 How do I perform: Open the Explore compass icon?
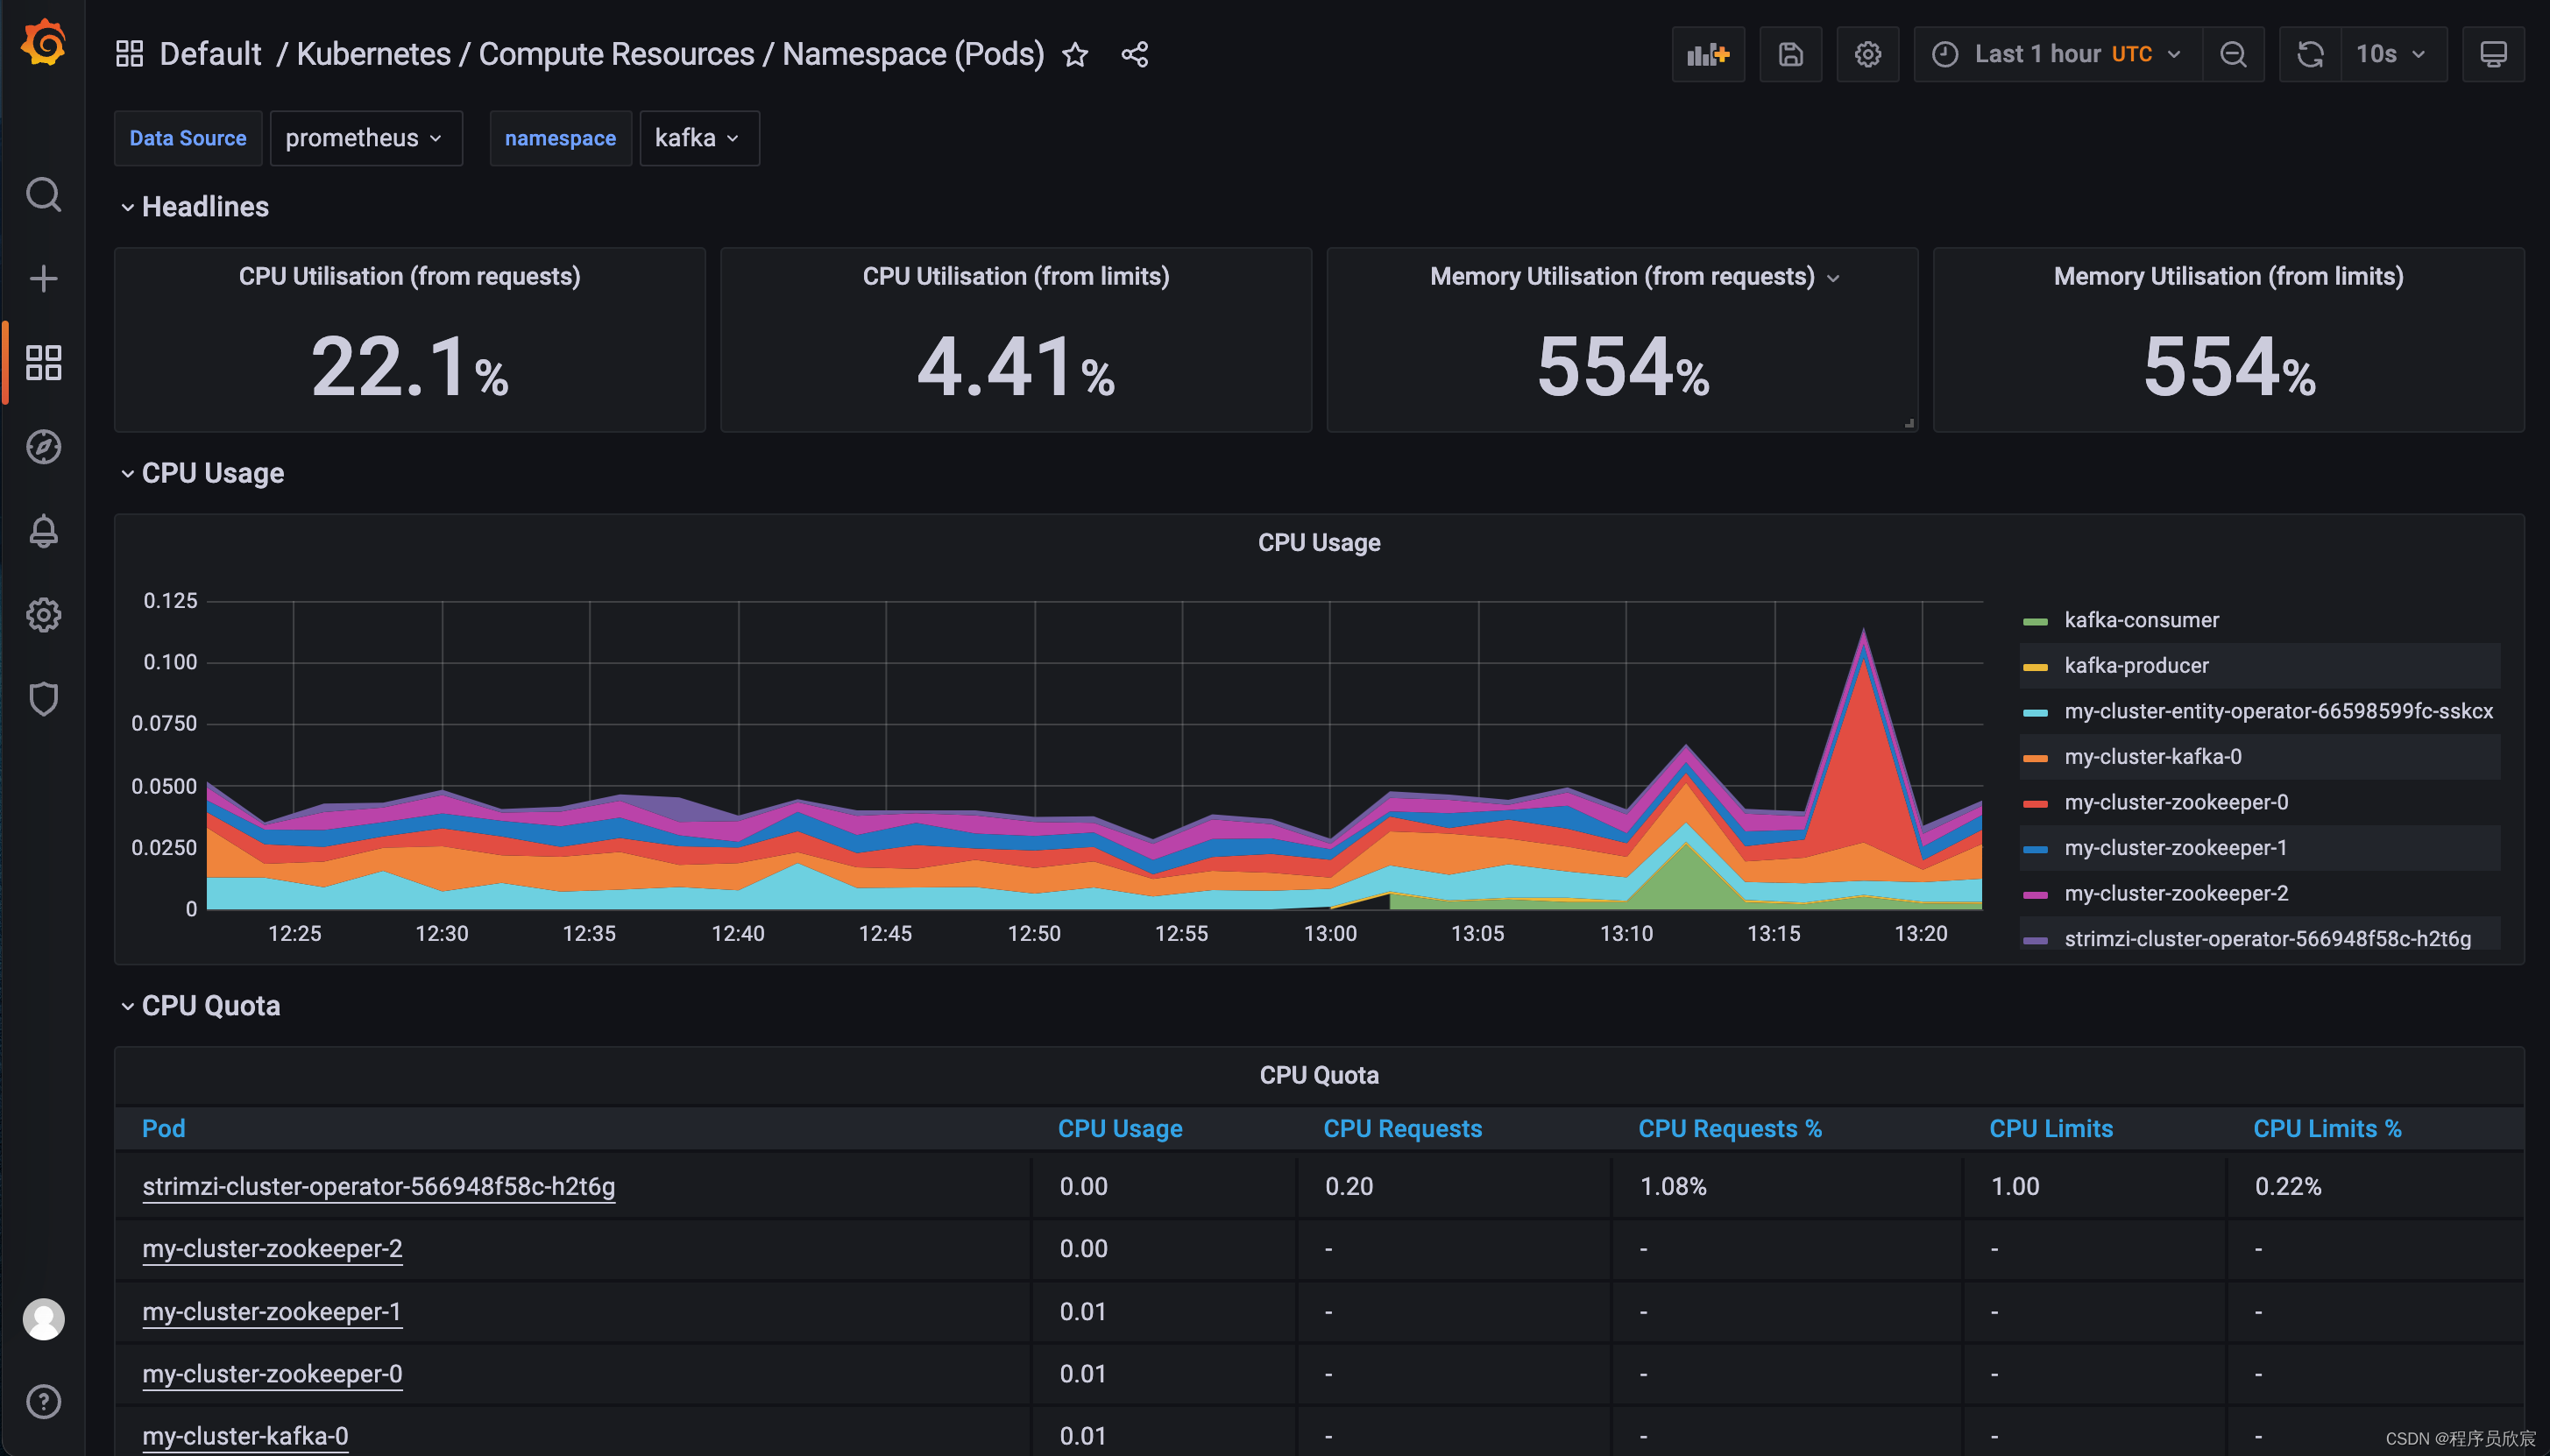point(43,447)
